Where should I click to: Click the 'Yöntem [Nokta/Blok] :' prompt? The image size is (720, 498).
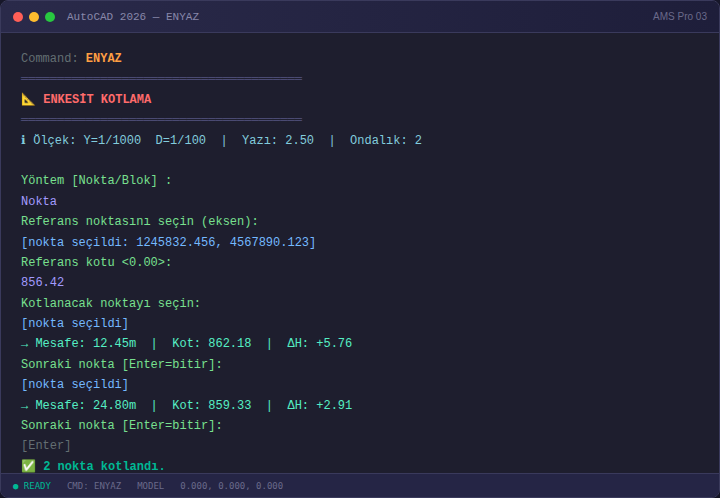[96, 180]
